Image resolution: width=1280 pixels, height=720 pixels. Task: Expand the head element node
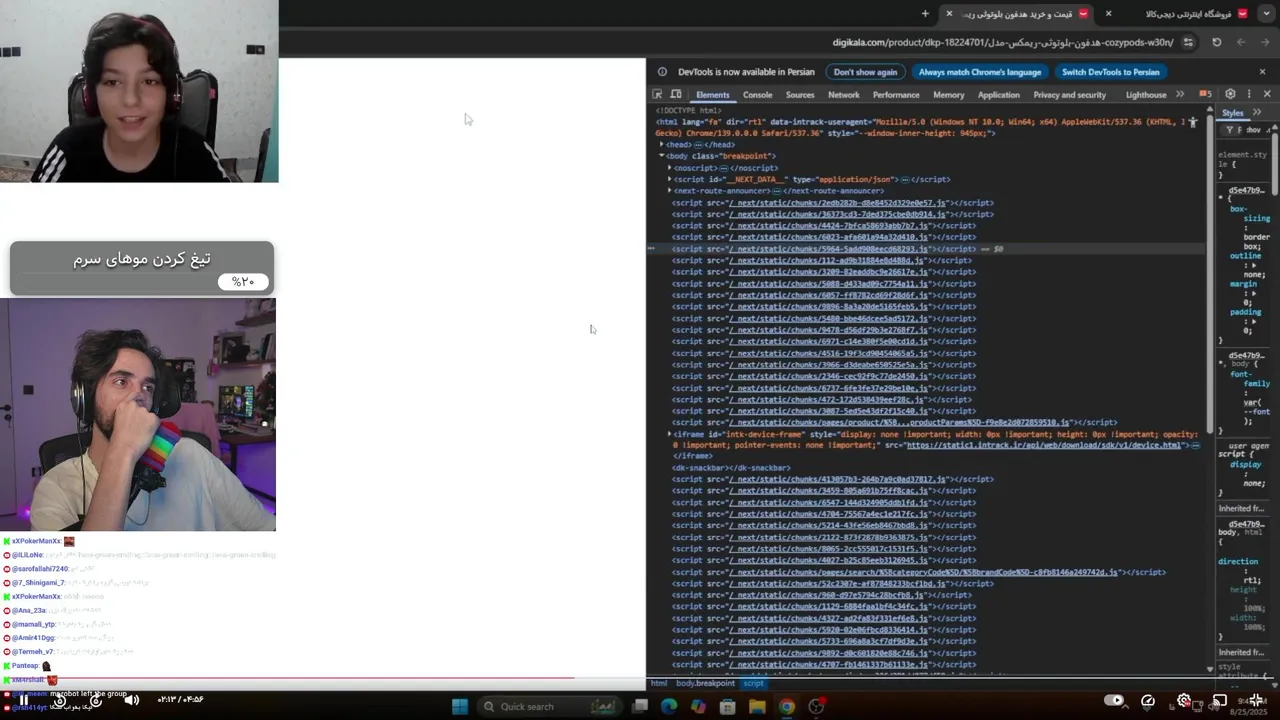click(662, 145)
